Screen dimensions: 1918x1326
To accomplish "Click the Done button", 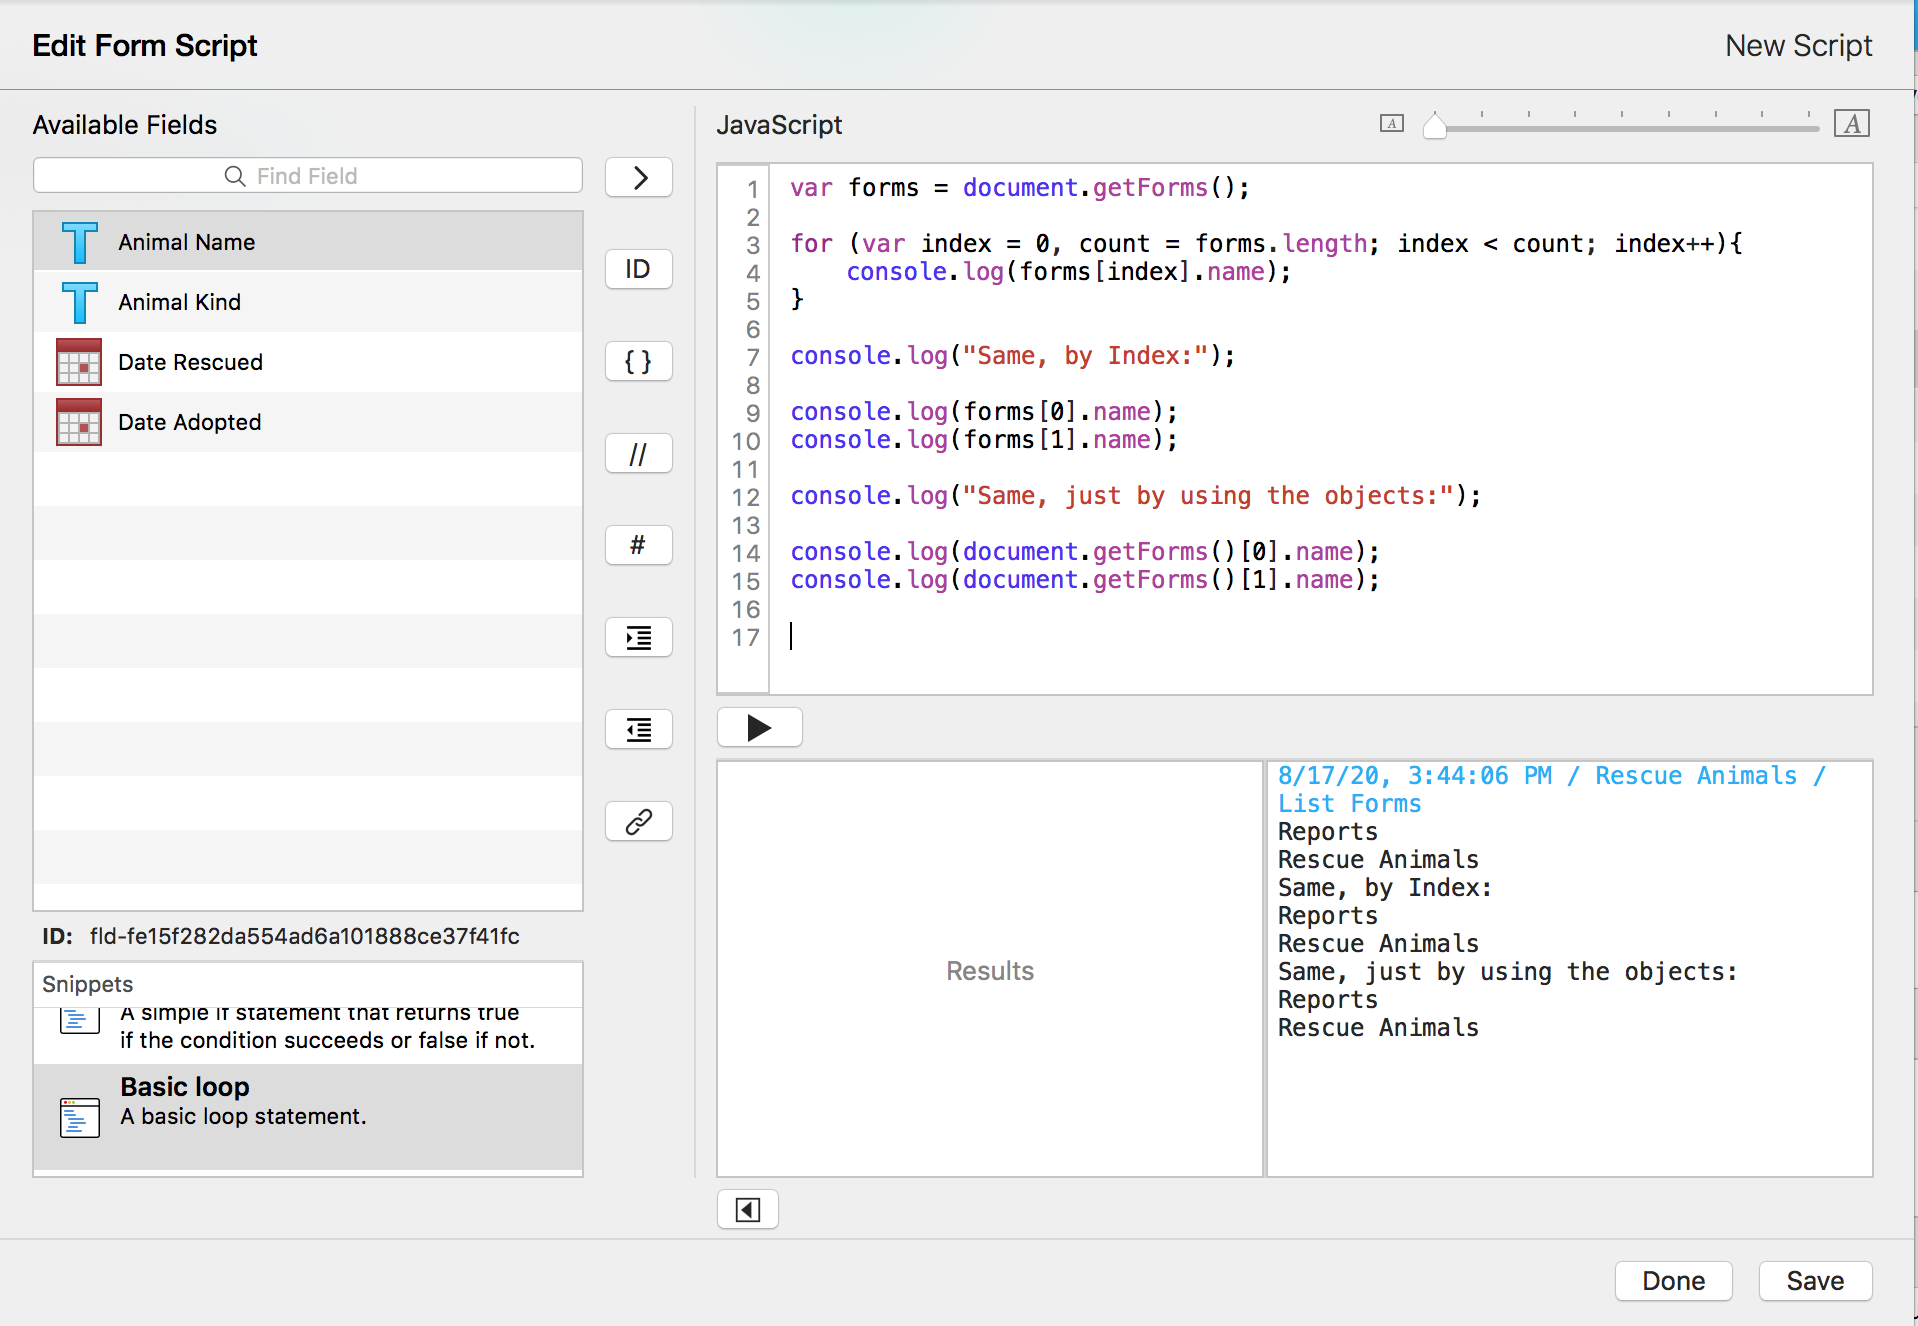I will click(x=1673, y=1281).
